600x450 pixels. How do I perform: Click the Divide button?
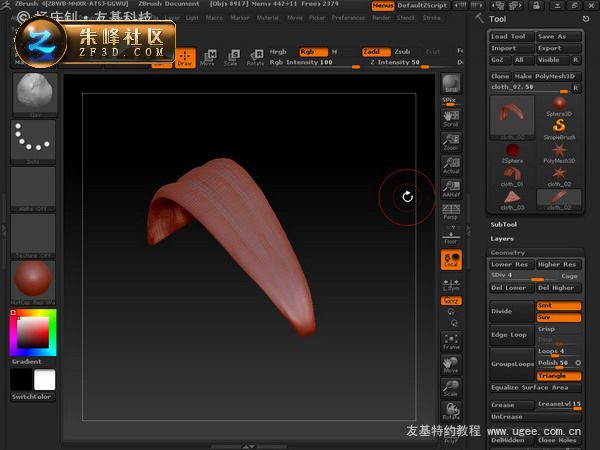512,311
